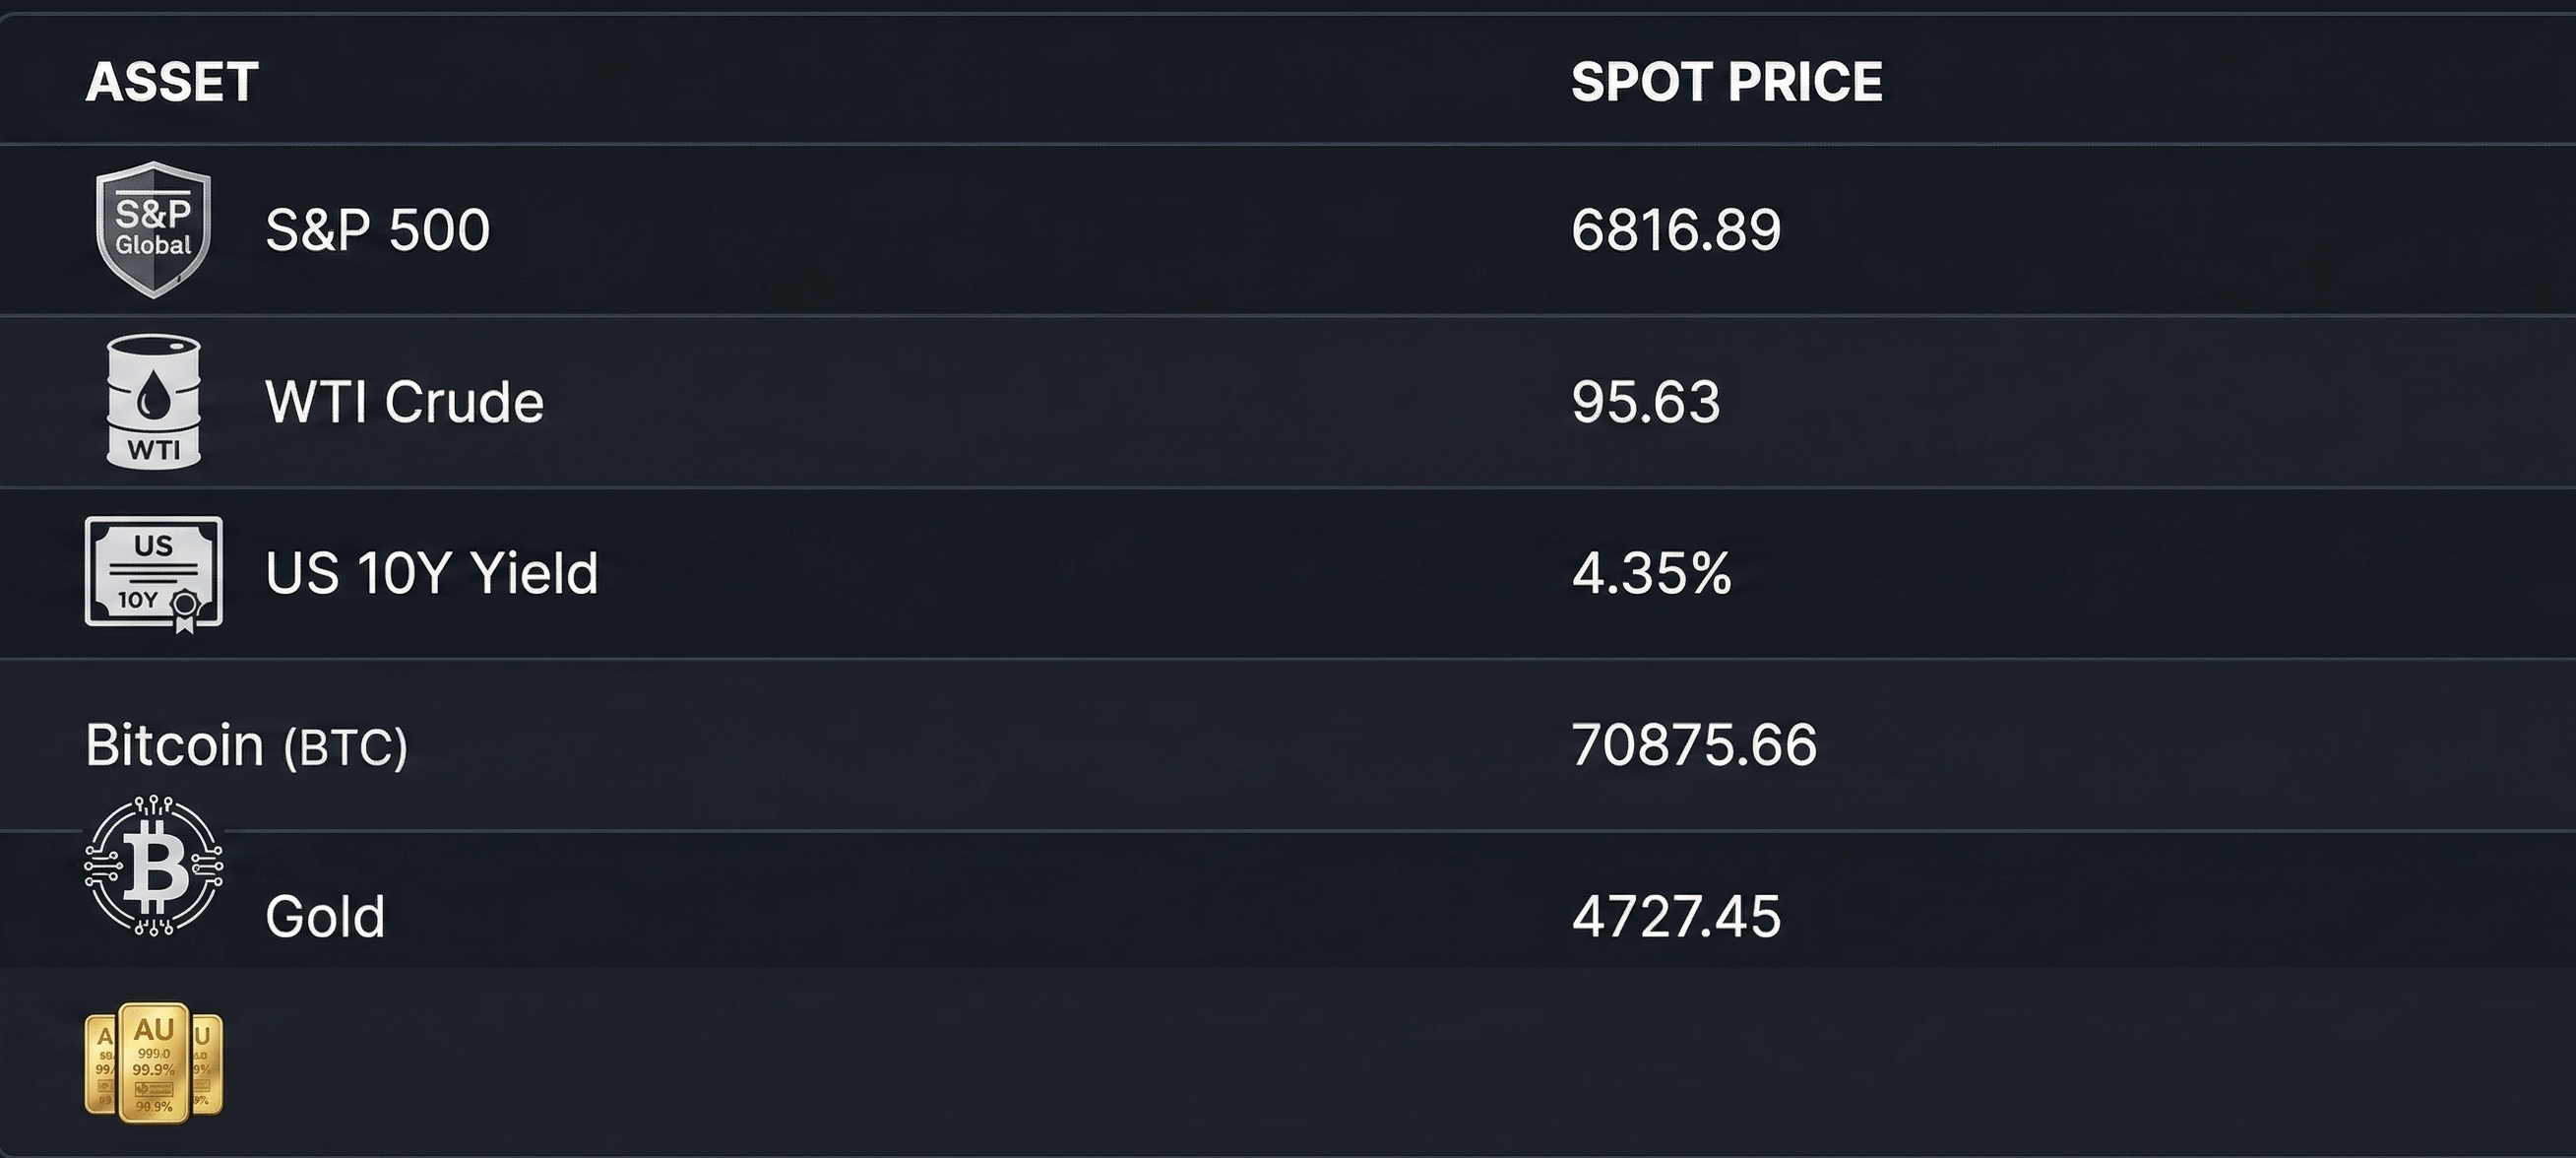The height and width of the screenshot is (1158, 2576).
Task: Select the S&P 500 price 6816.89
Action: tap(1676, 230)
